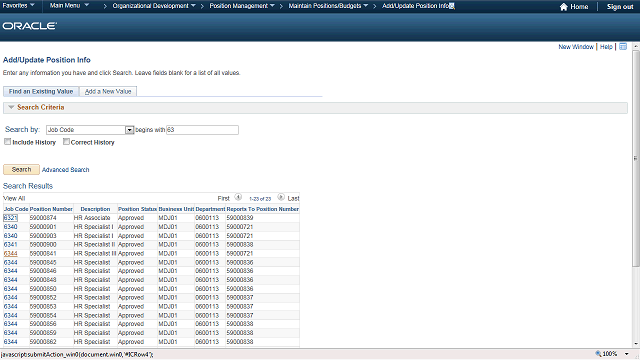Go to next results page arrow
640x360 pixels.
pyautogui.click(x=281, y=198)
